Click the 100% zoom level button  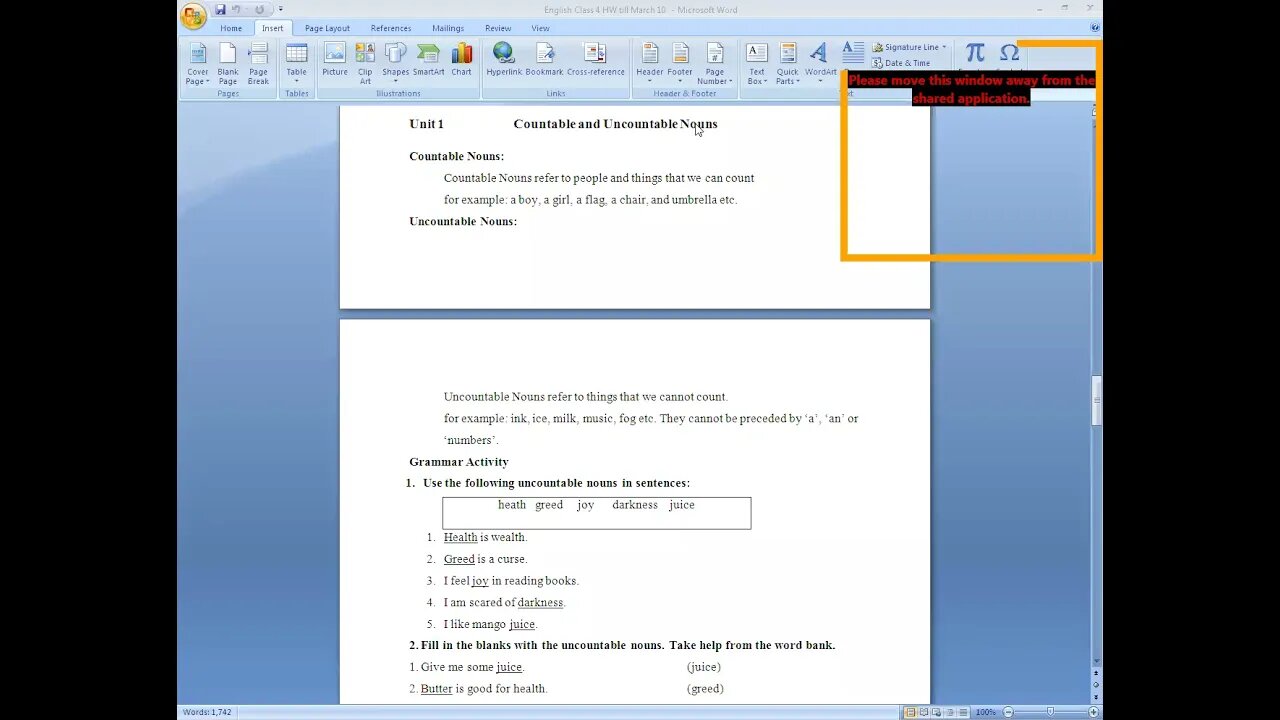[x=985, y=712]
